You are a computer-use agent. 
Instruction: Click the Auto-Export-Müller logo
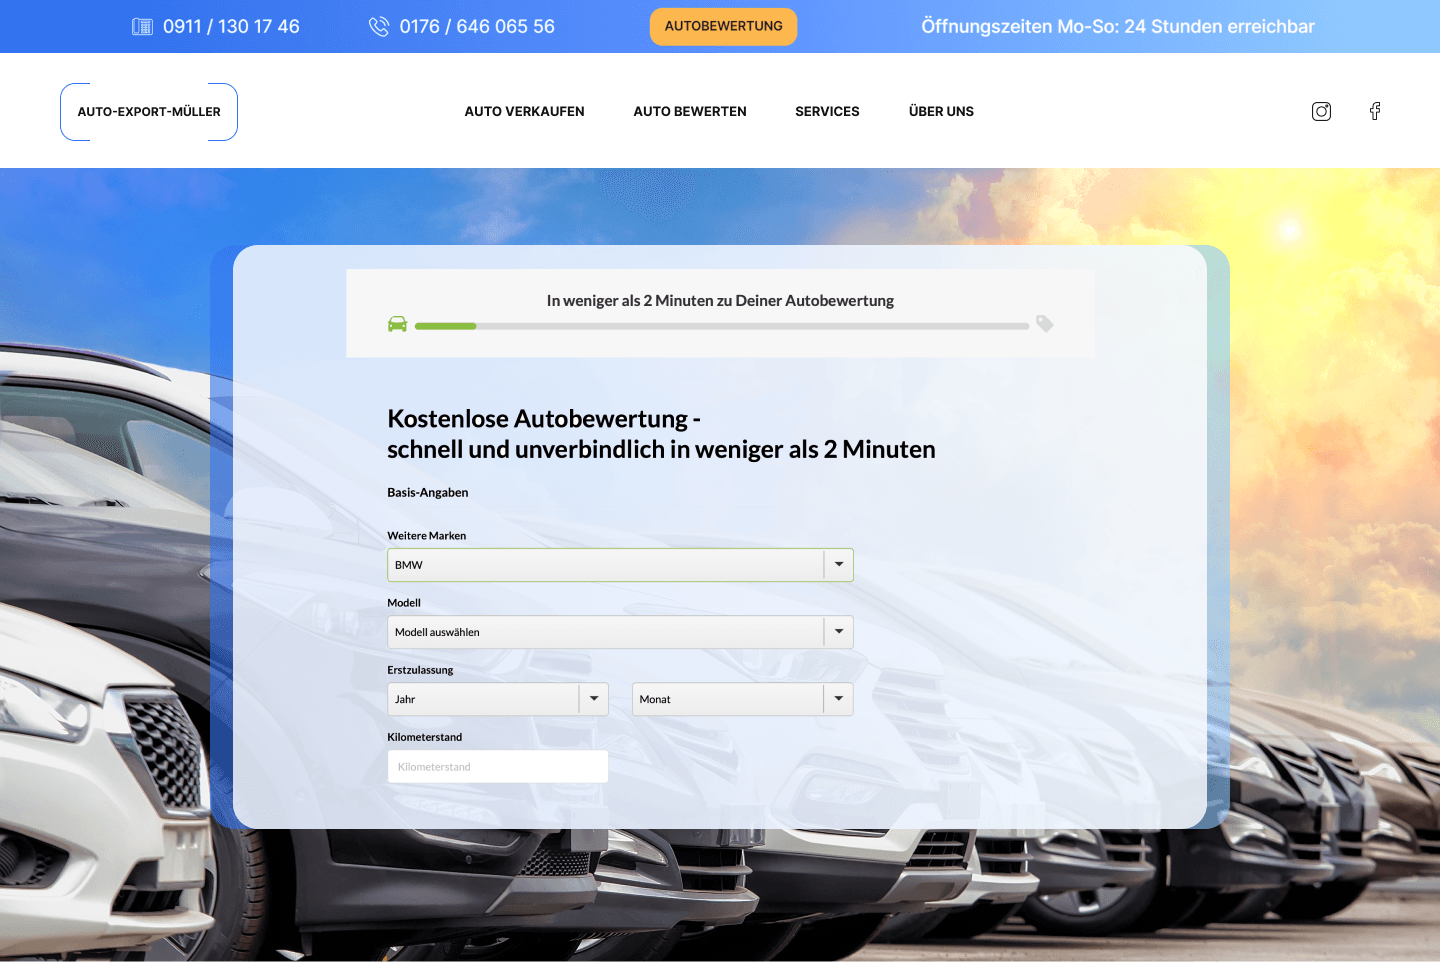[149, 112]
